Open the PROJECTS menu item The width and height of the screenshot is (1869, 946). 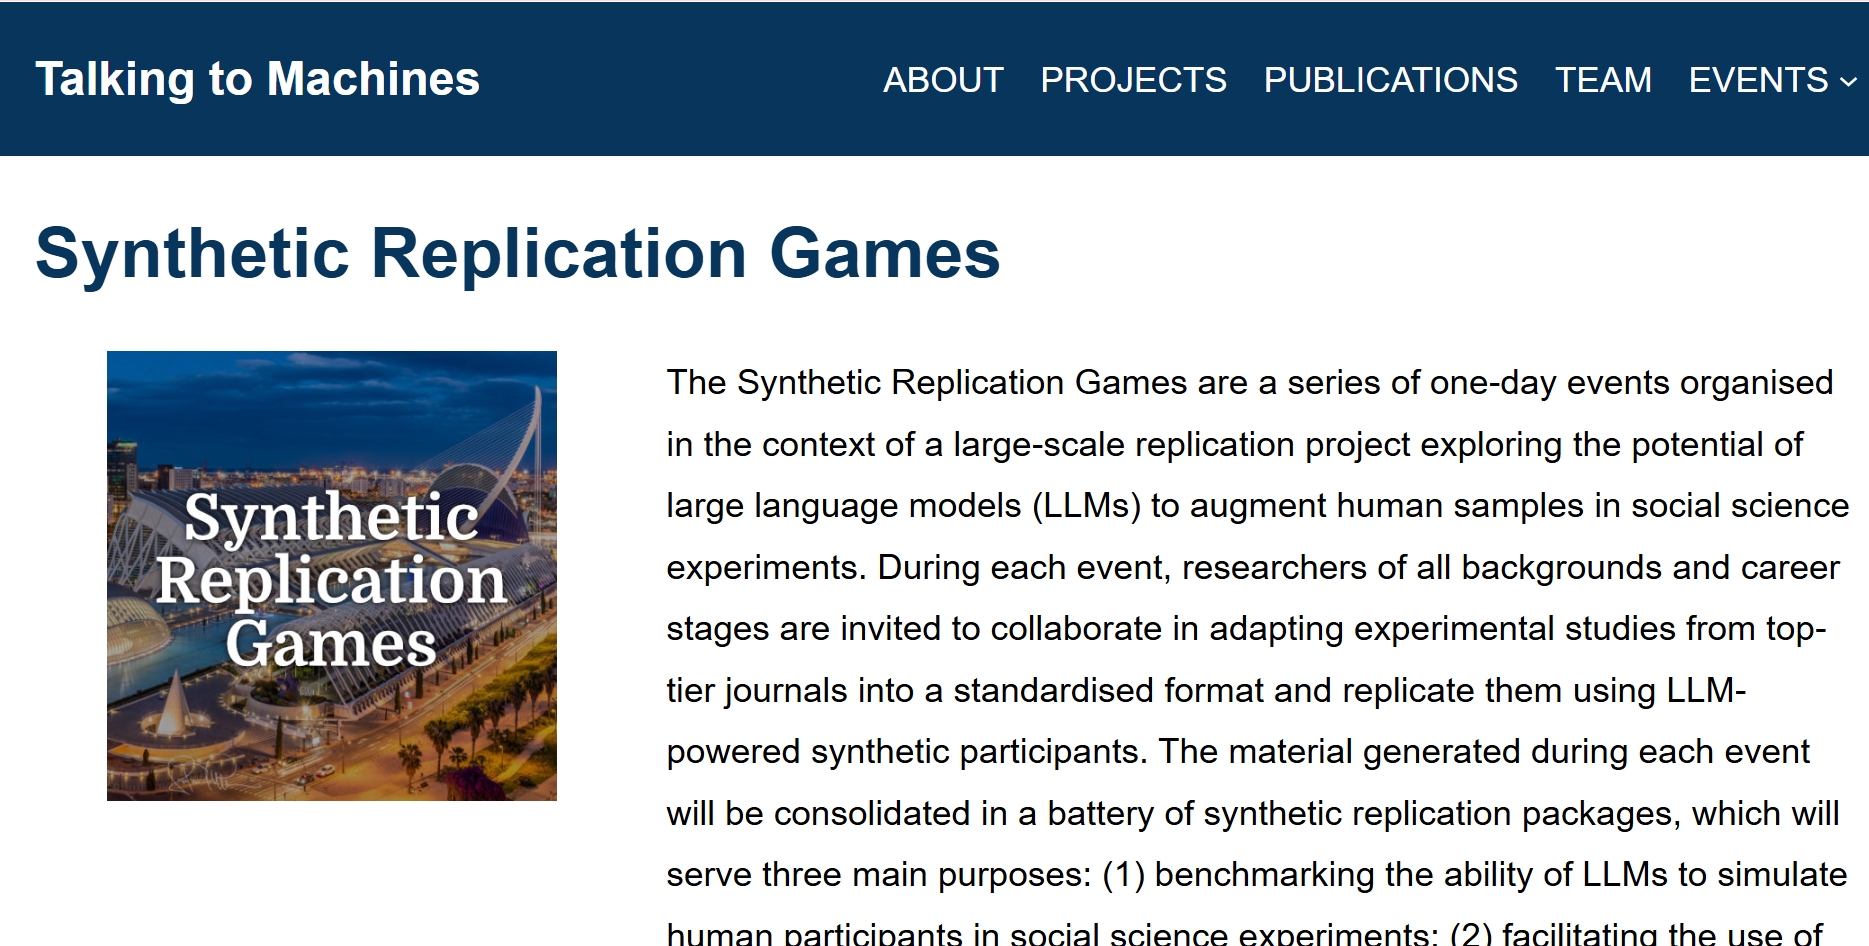[1132, 80]
